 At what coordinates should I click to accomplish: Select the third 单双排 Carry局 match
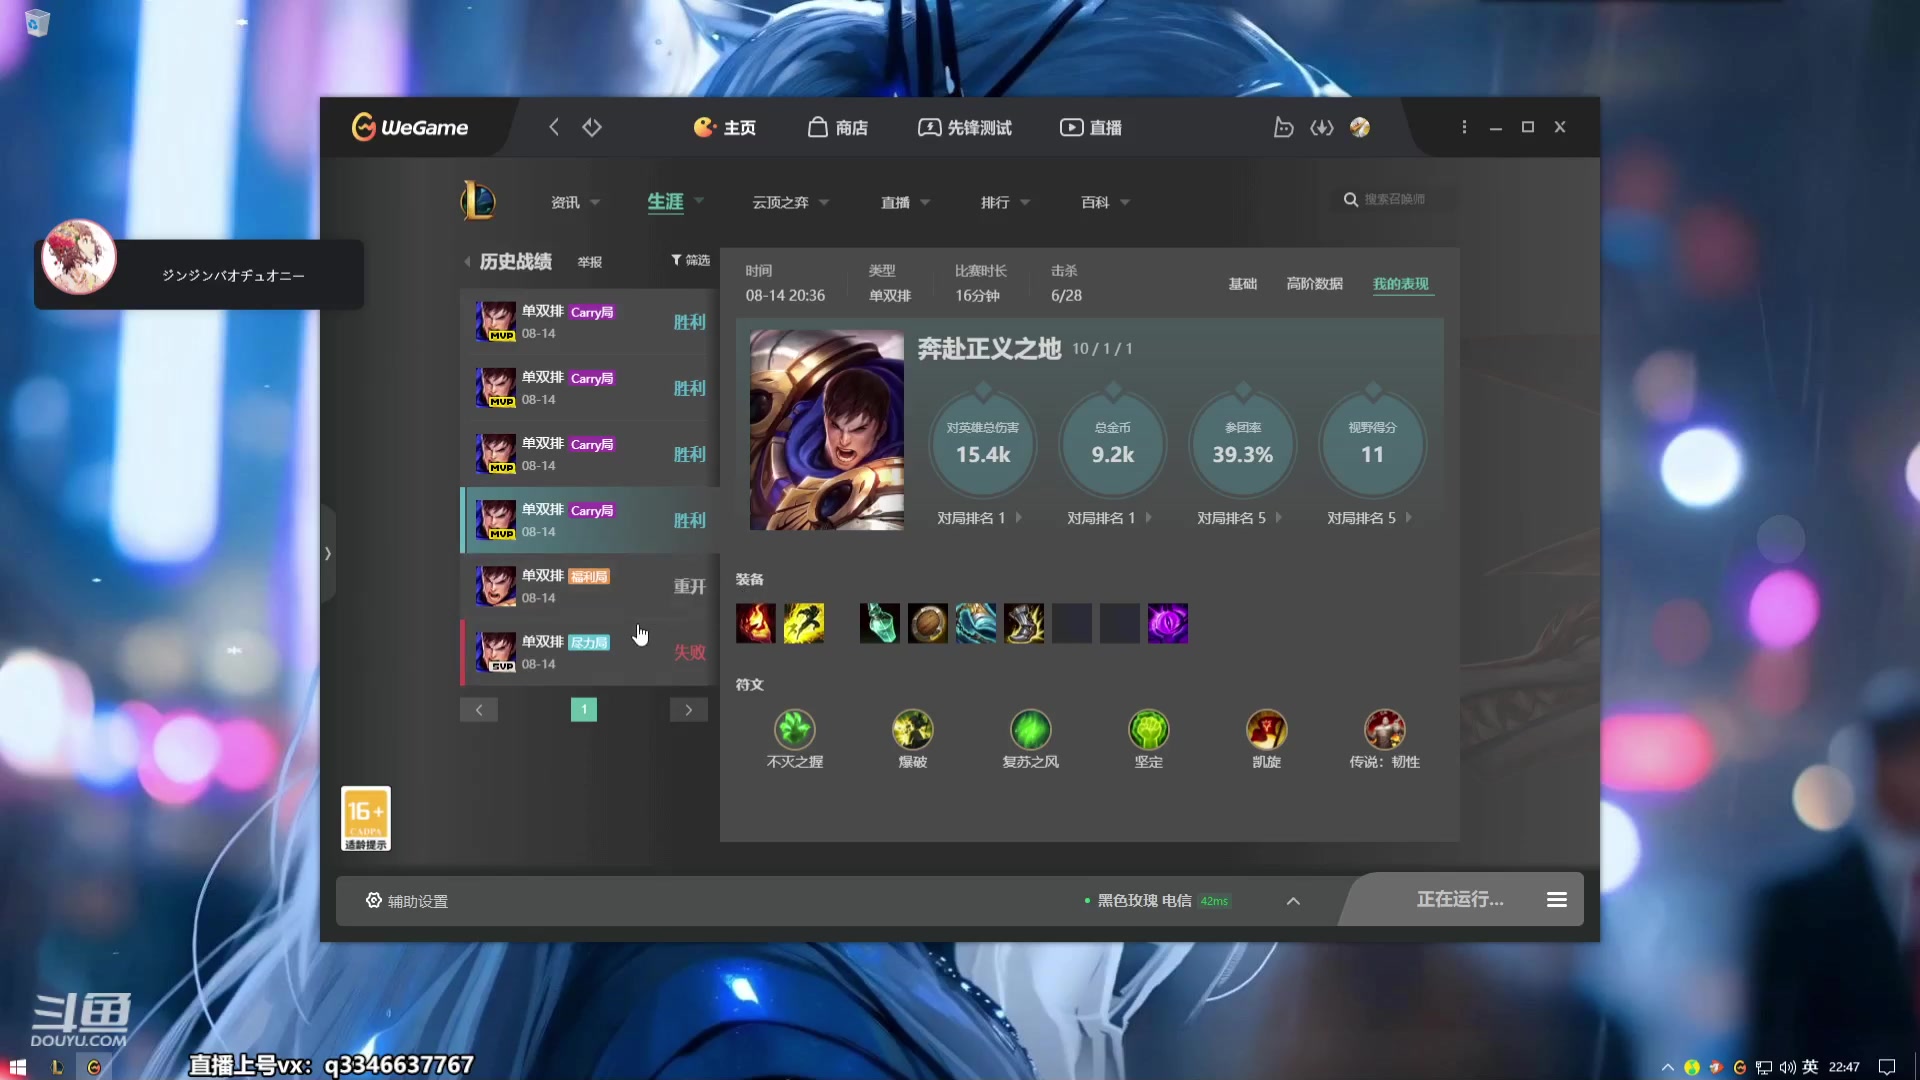coord(590,454)
